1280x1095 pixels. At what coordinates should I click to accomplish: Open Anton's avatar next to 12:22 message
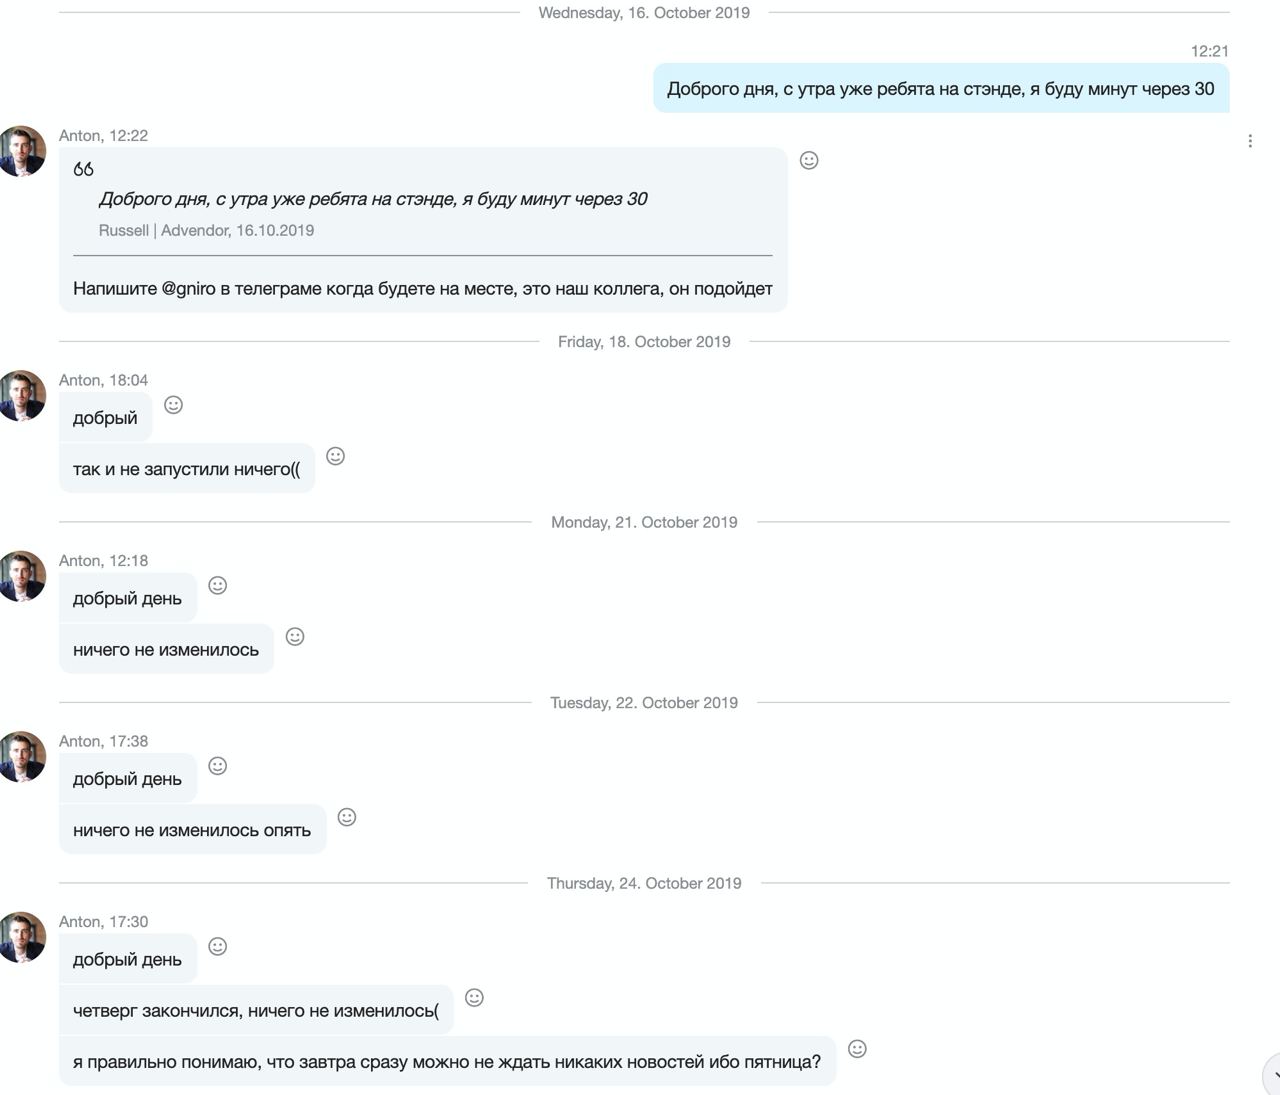21,151
